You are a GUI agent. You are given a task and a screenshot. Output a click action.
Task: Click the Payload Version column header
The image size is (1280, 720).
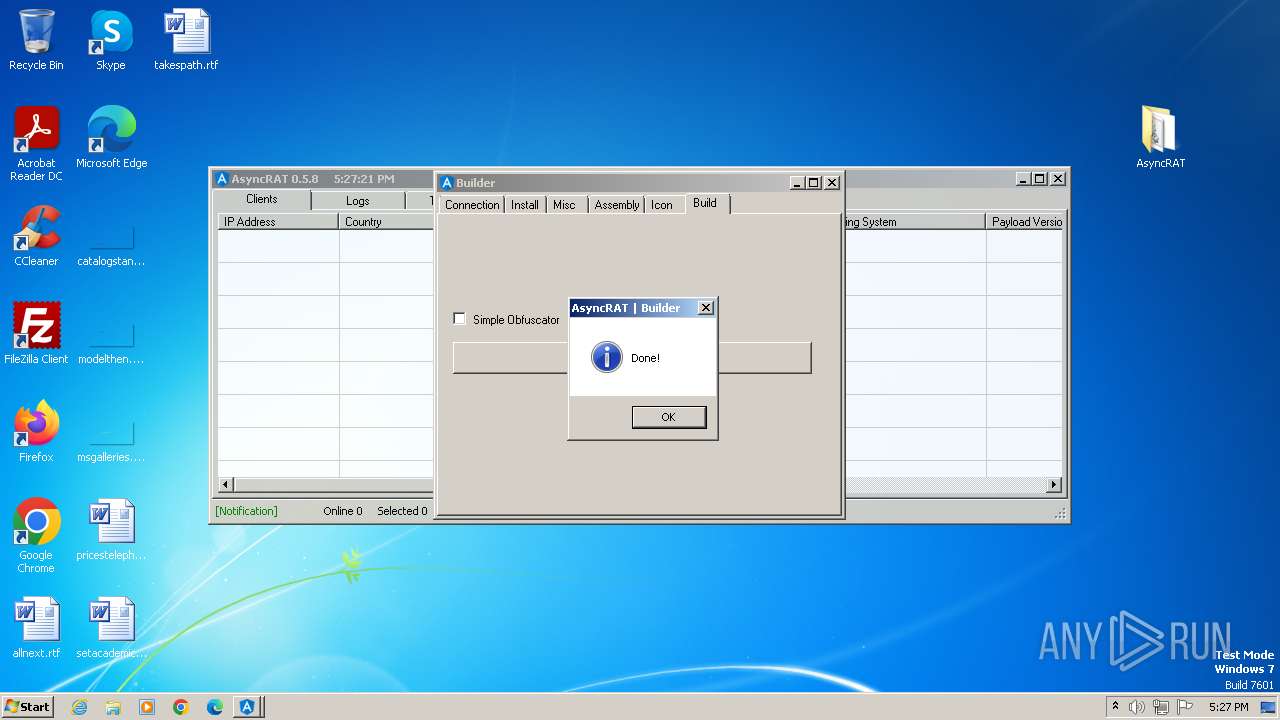coord(1024,222)
